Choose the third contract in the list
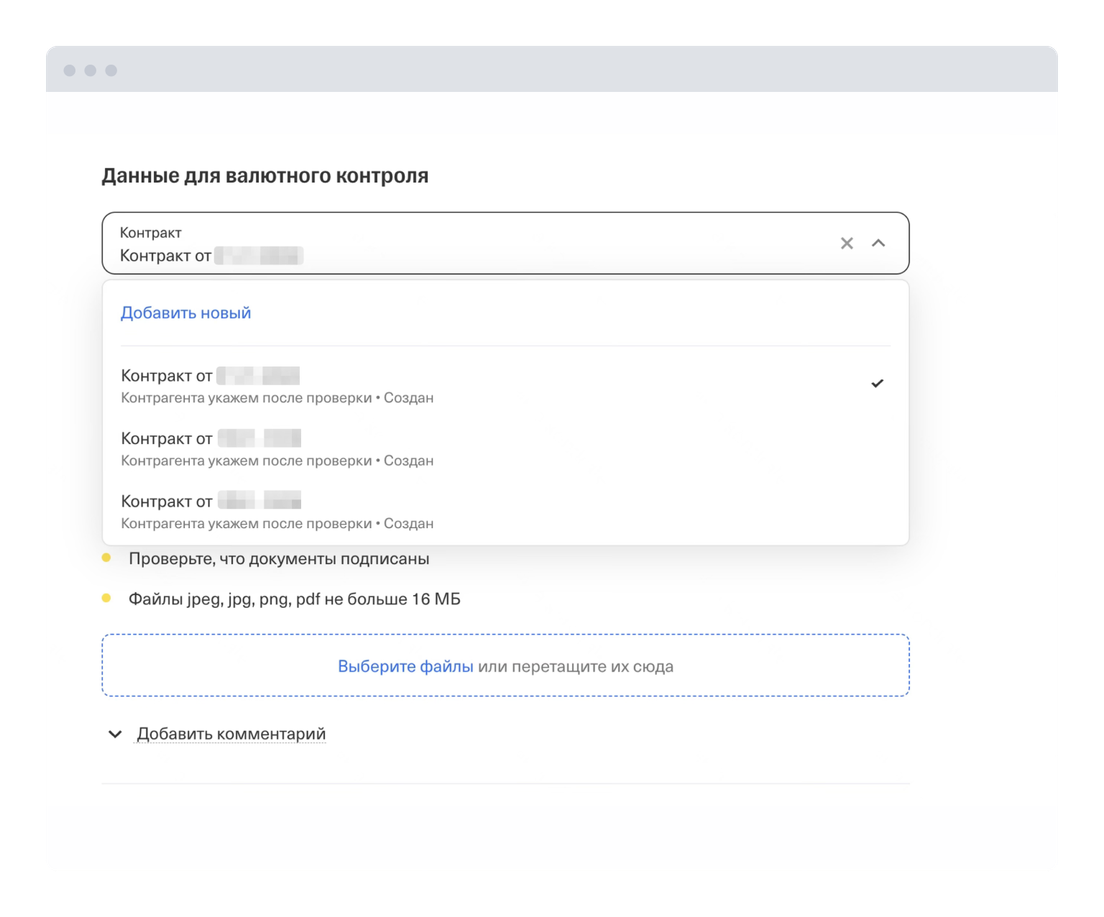This screenshot has height=917, width=1104. [400, 511]
